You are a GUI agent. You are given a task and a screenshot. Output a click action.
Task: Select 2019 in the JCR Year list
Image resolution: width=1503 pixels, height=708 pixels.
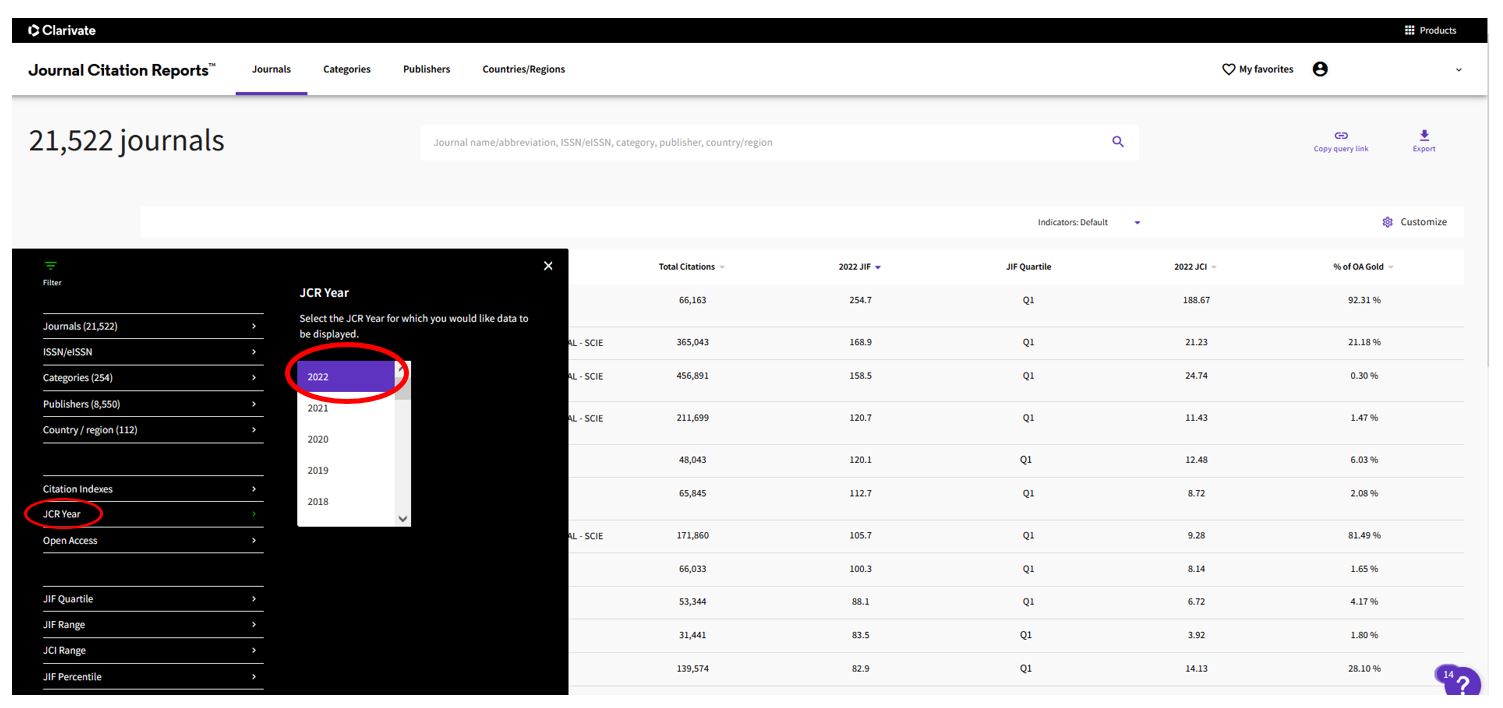coord(346,470)
